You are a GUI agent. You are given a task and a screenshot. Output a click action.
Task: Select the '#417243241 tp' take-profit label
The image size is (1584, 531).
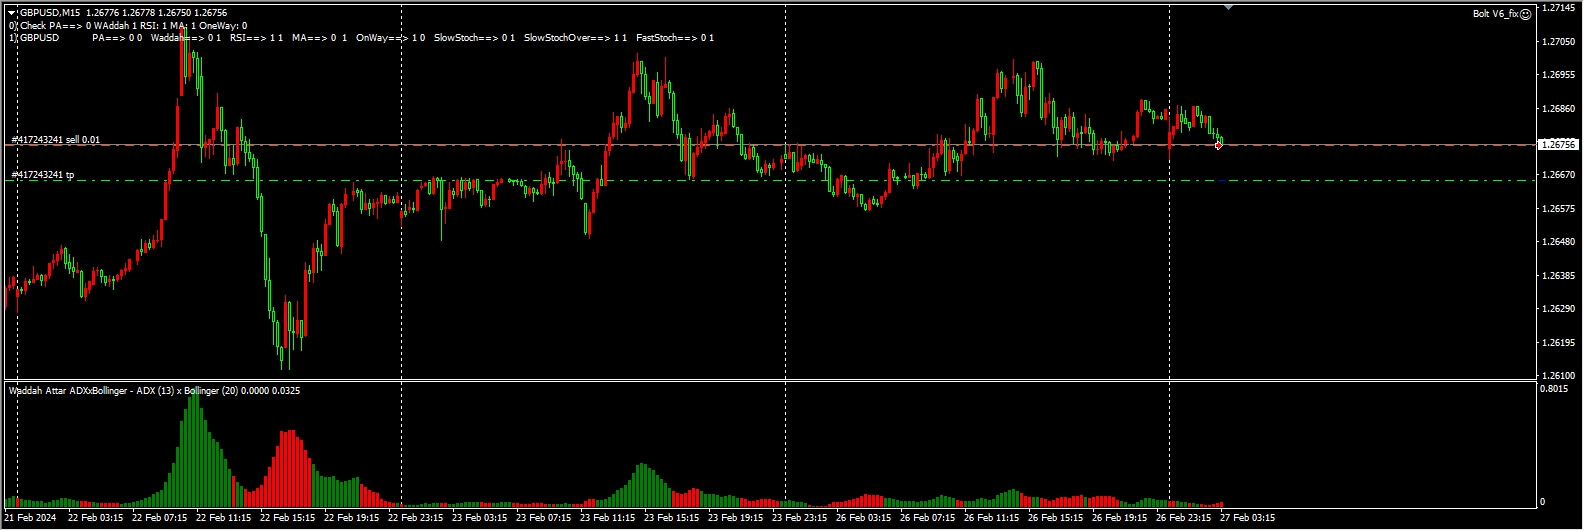click(42, 175)
